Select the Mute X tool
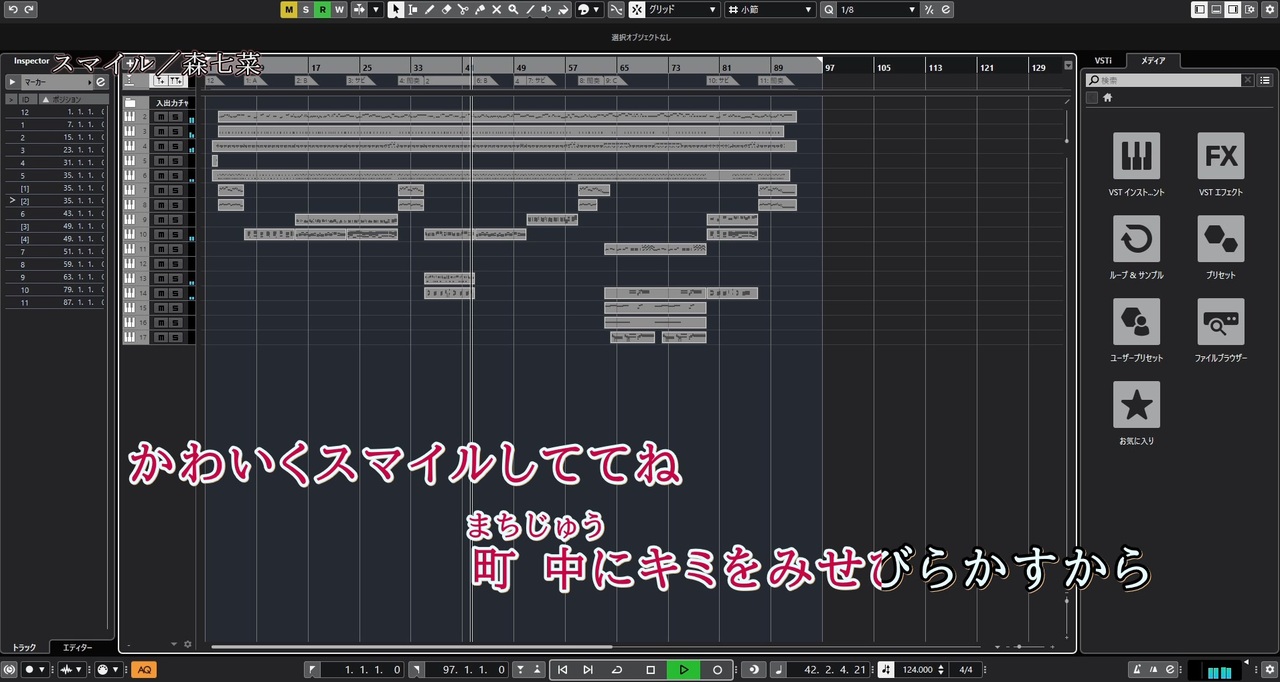The width and height of the screenshot is (1280, 682). coord(496,9)
